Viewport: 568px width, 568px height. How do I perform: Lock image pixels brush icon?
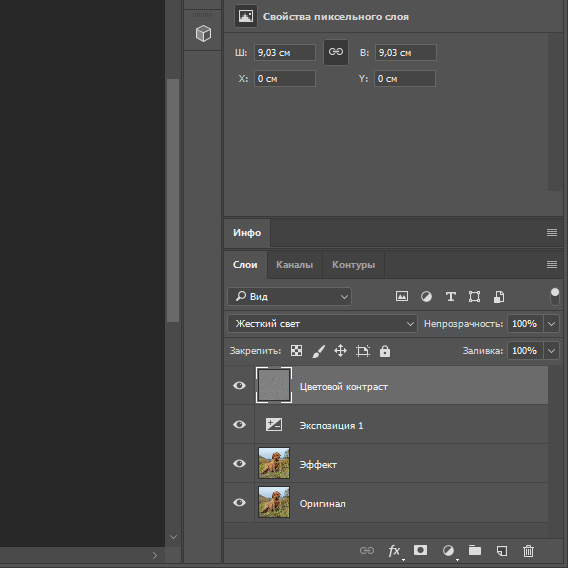[x=318, y=351]
